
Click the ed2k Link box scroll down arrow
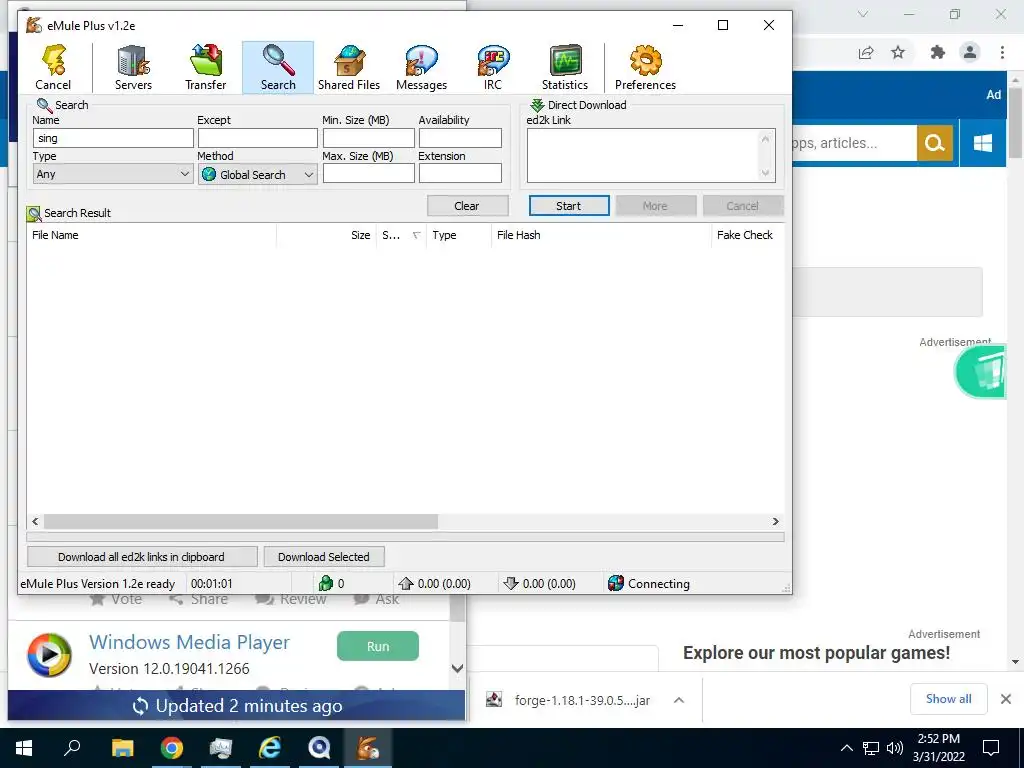pyautogui.click(x=765, y=172)
